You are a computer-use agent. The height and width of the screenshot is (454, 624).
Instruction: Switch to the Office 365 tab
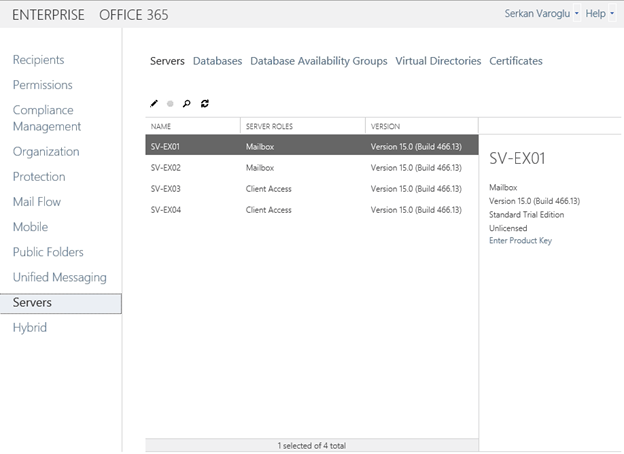134,15
